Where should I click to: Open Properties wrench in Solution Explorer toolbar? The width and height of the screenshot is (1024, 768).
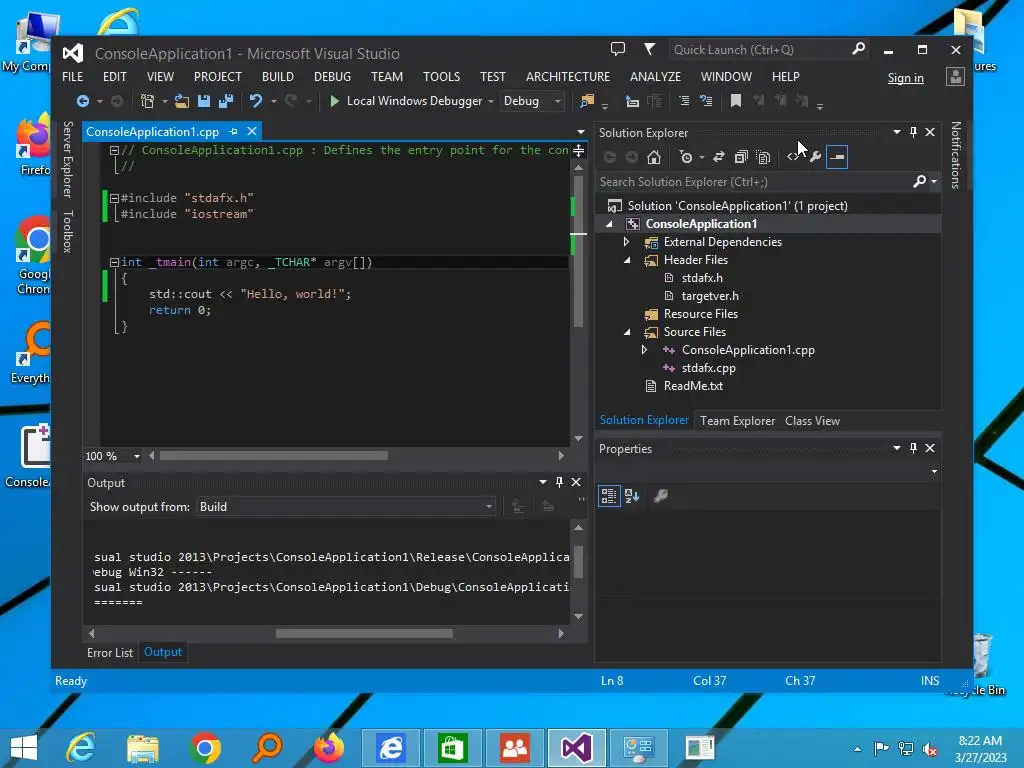(815, 157)
